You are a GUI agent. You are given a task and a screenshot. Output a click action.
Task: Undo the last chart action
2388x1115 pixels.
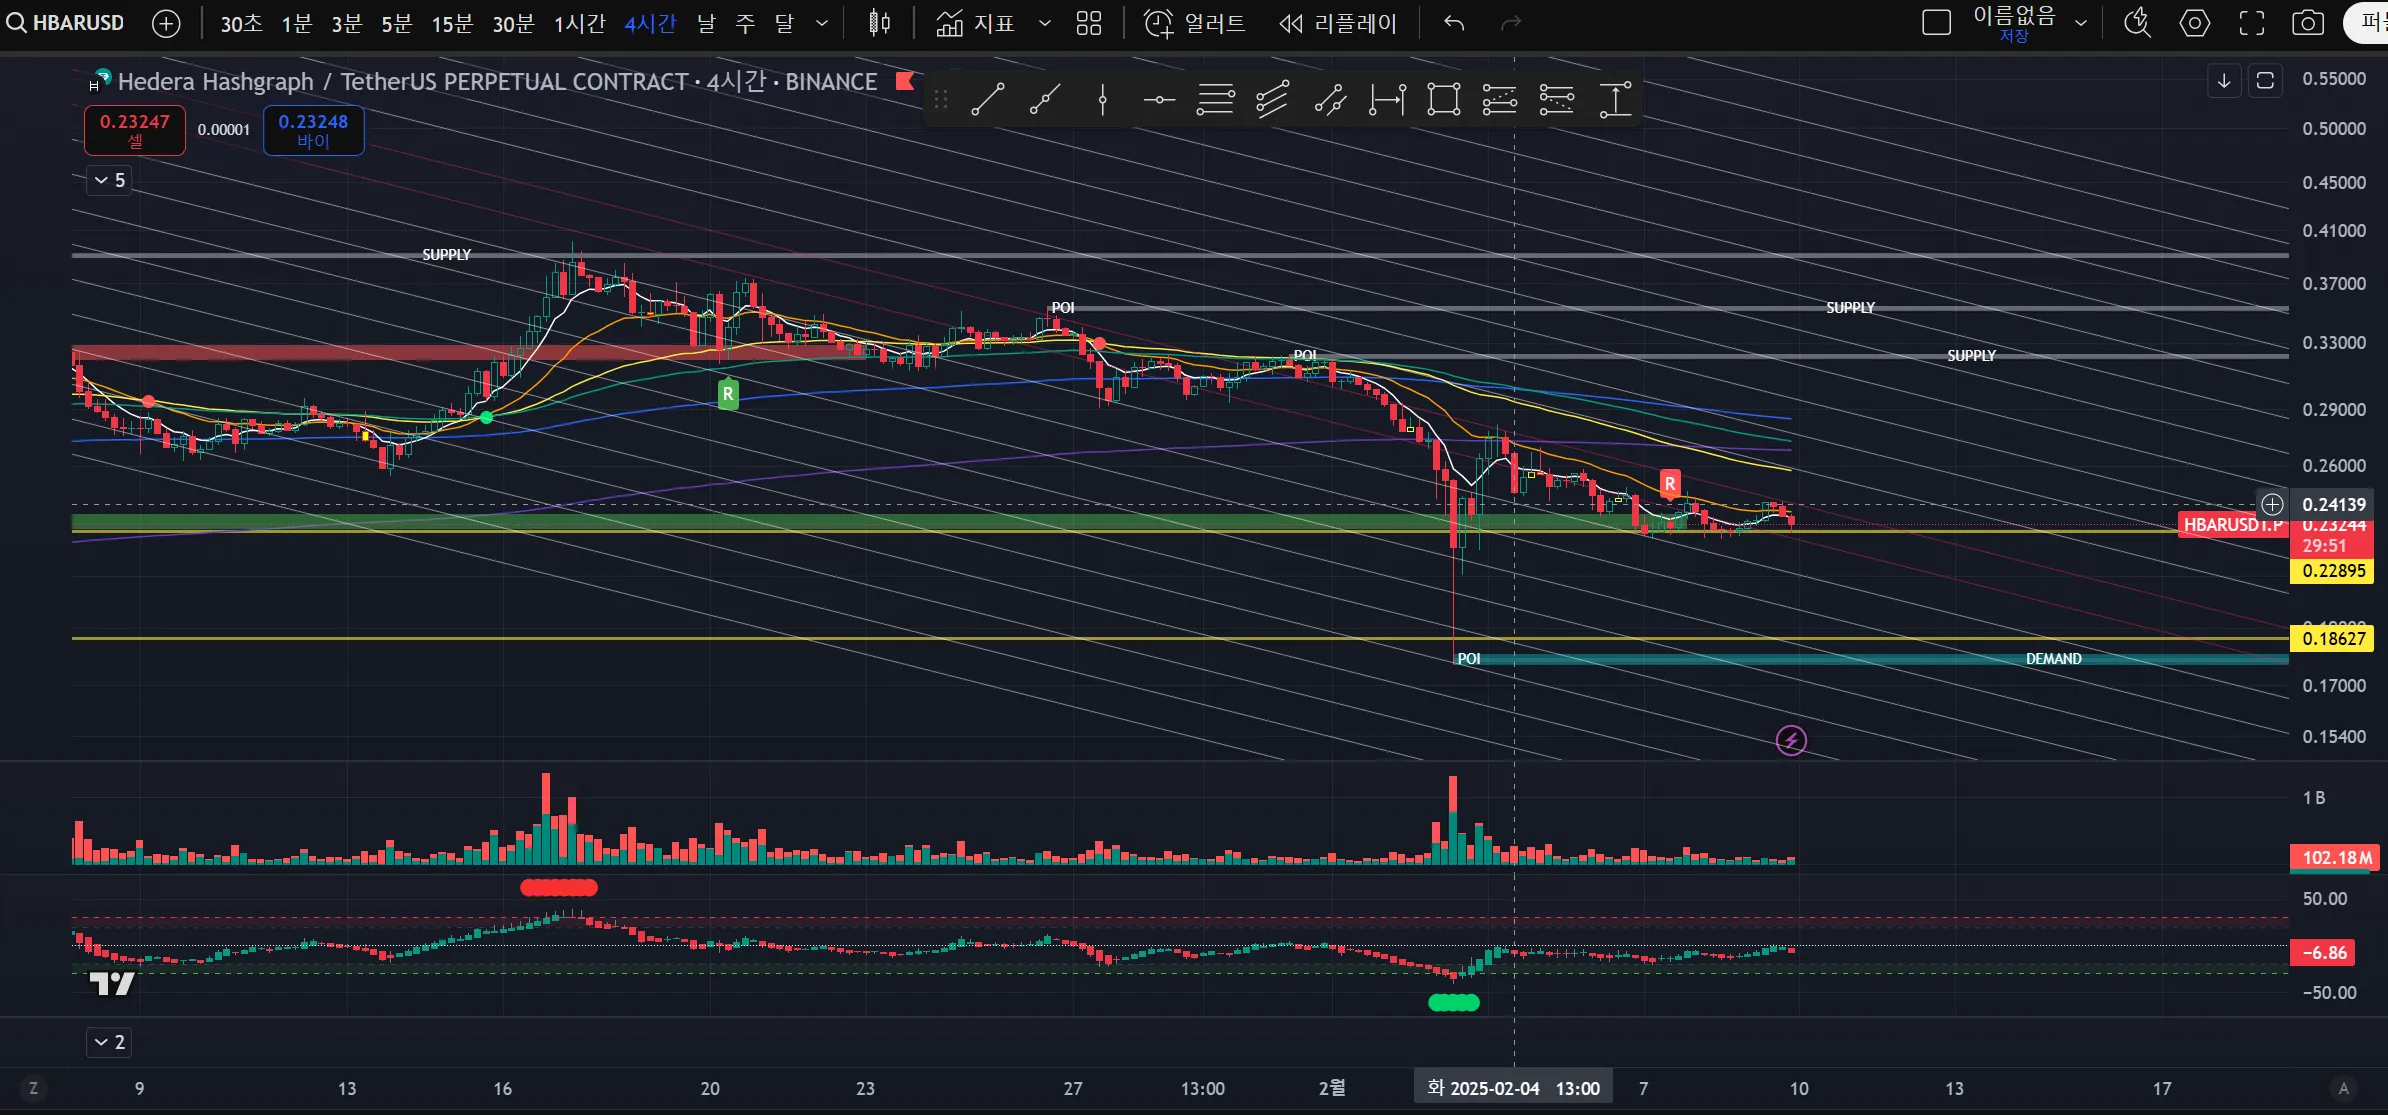click(1454, 23)
